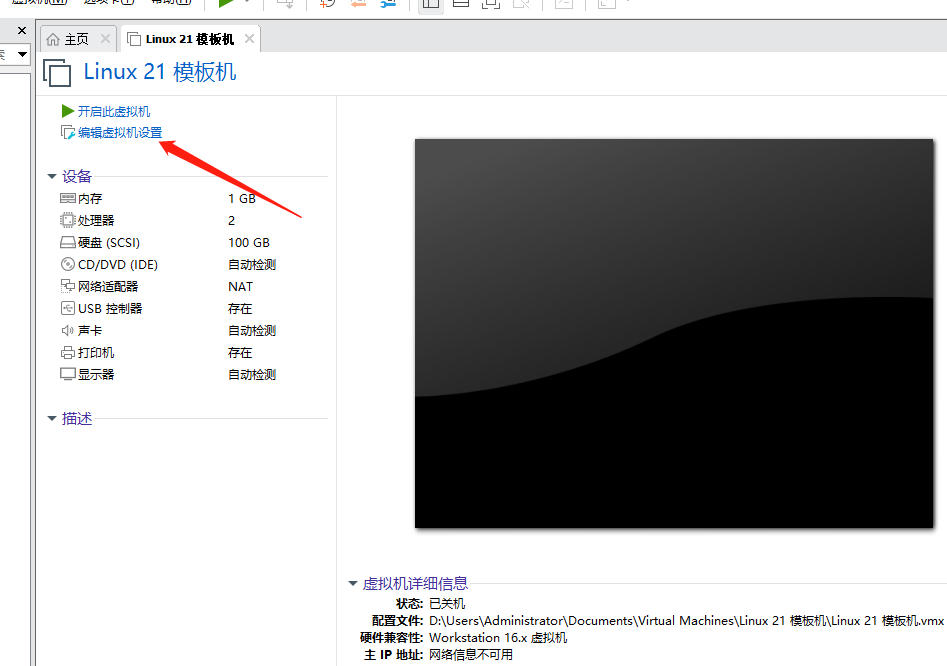The width and height of the screenshot is (947, 666).
Task: Collapse the 设备 section
Action: (52, 176)
